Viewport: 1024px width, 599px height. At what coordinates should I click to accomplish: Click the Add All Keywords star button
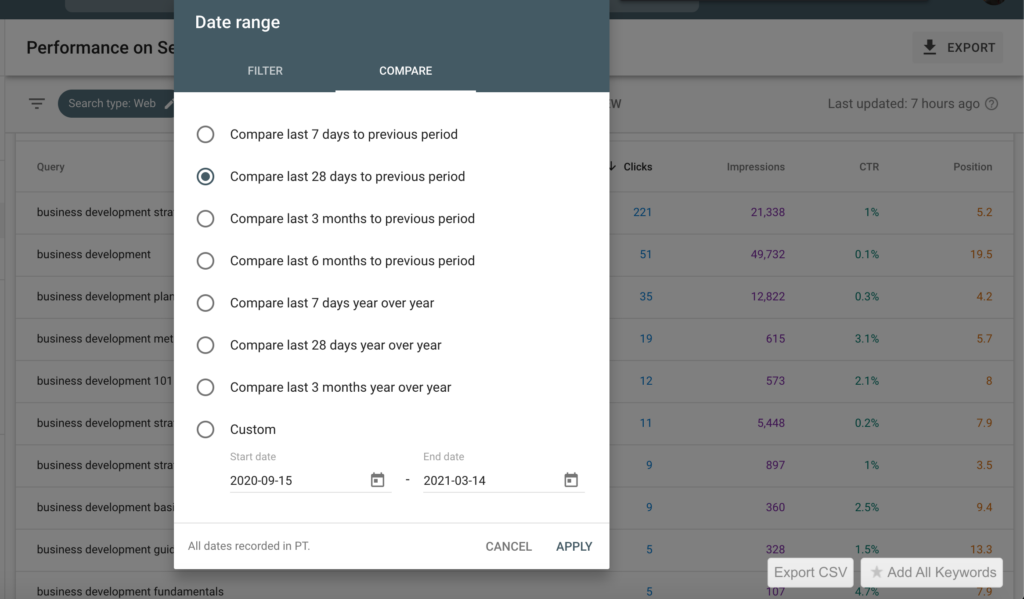click(932, 572)
